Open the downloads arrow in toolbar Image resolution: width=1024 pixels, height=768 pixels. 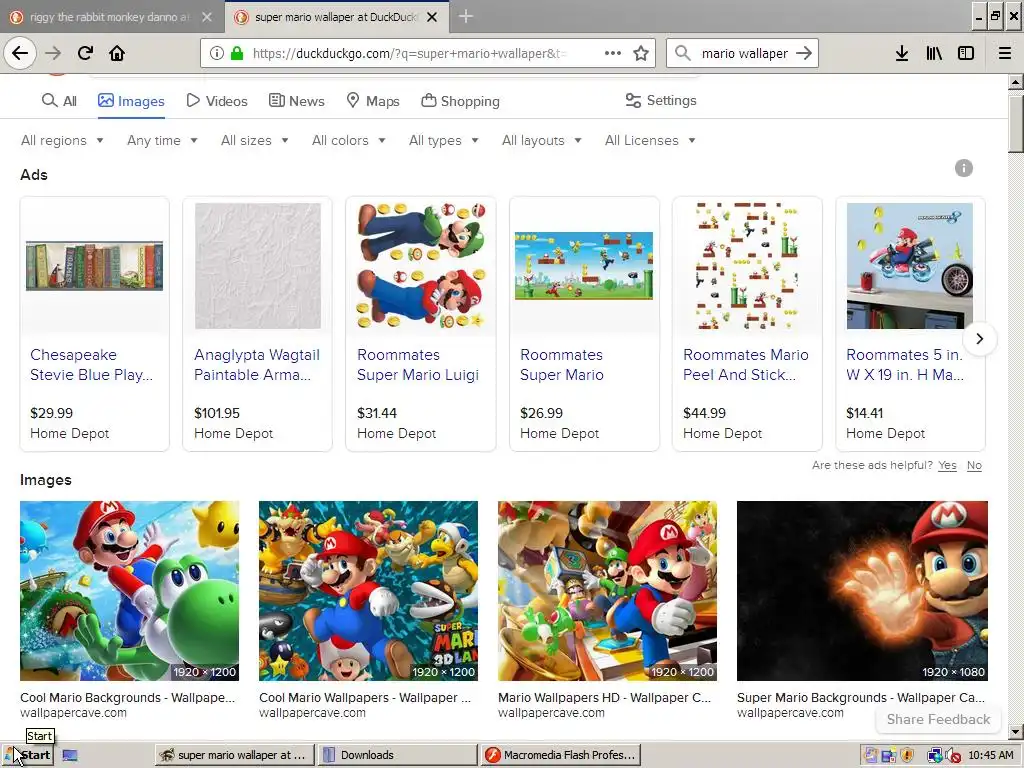[902, 53]
